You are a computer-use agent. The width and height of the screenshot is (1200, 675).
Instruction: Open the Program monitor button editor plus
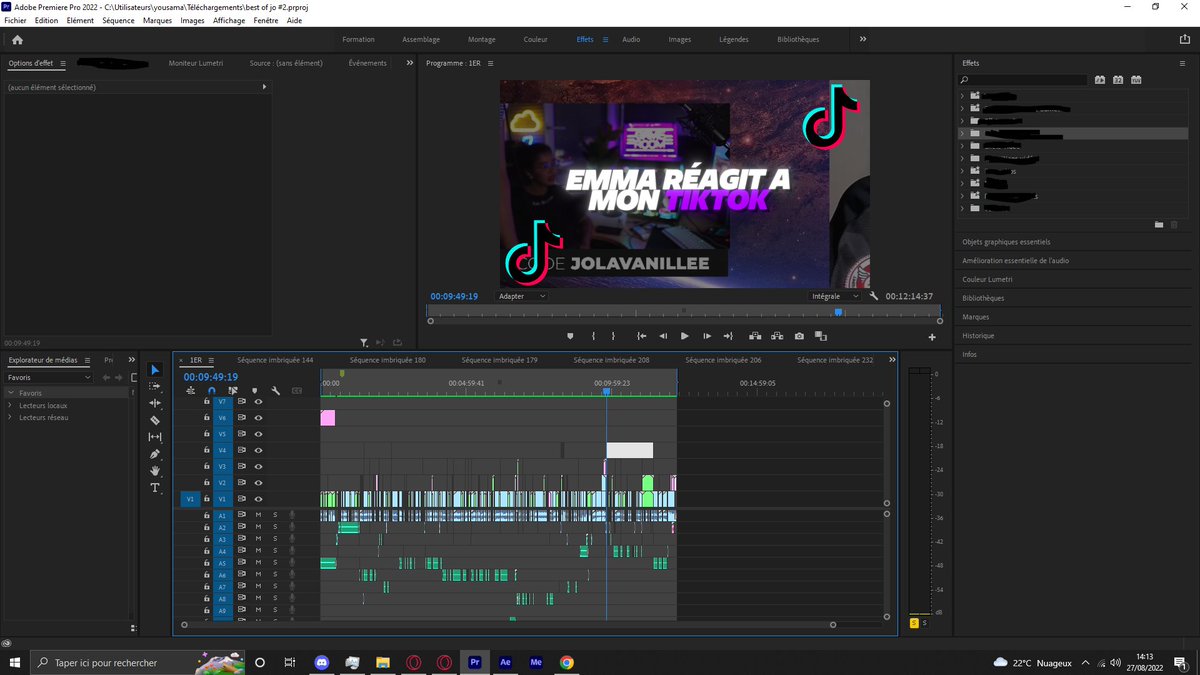point(932,337)
